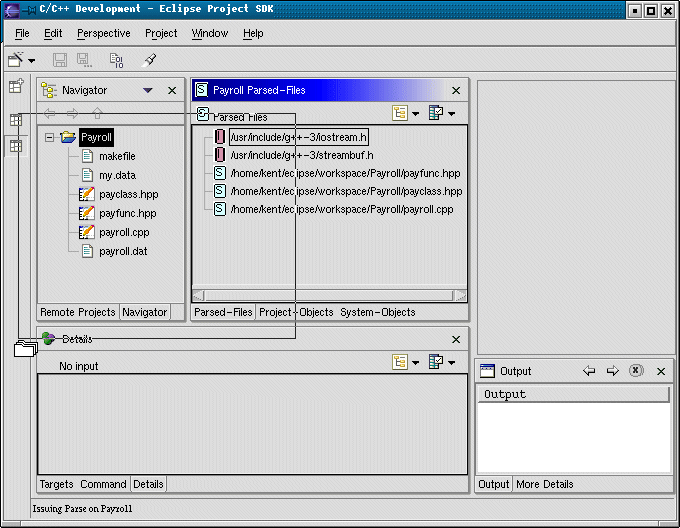Click the circled X cancel icon in Output

tap(636, 371)
